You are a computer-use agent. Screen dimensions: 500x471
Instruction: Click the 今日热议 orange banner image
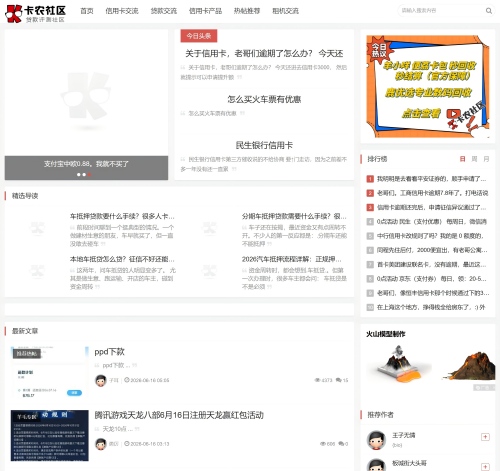(428, 87)
